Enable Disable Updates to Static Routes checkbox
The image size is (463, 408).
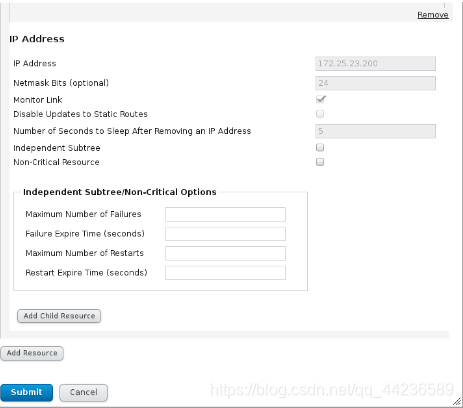(320, 114)
